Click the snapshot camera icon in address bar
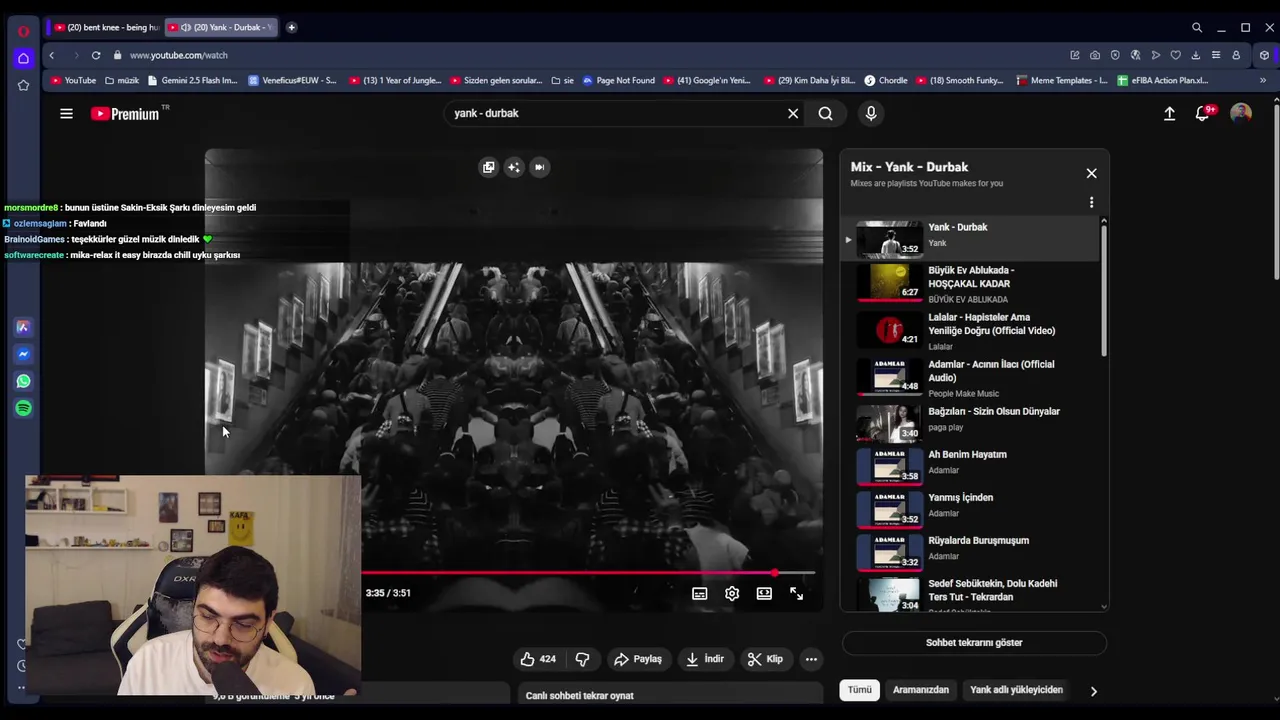 pos(1095,55)
